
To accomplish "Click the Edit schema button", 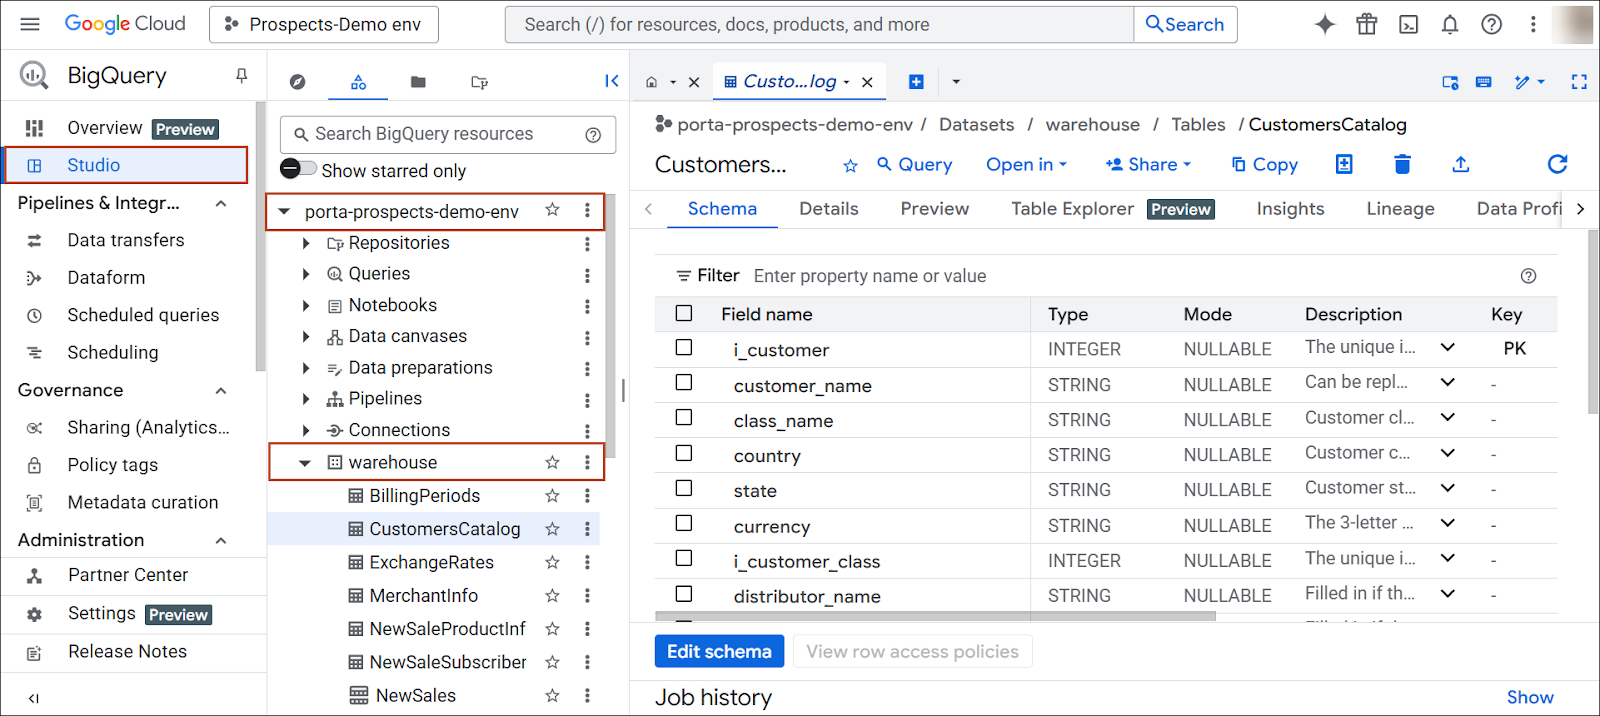I will [719, 652].
